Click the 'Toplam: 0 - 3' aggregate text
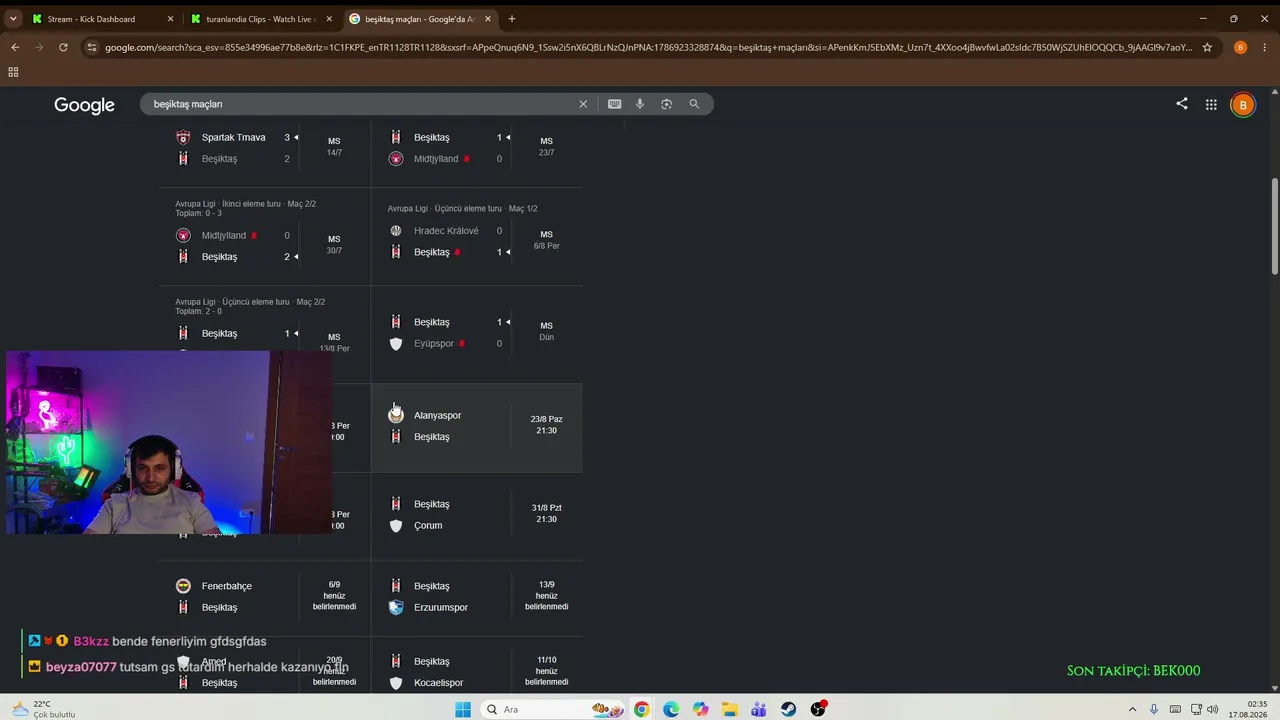This screenshot has height=720, width=1280. tap(199, 213)
